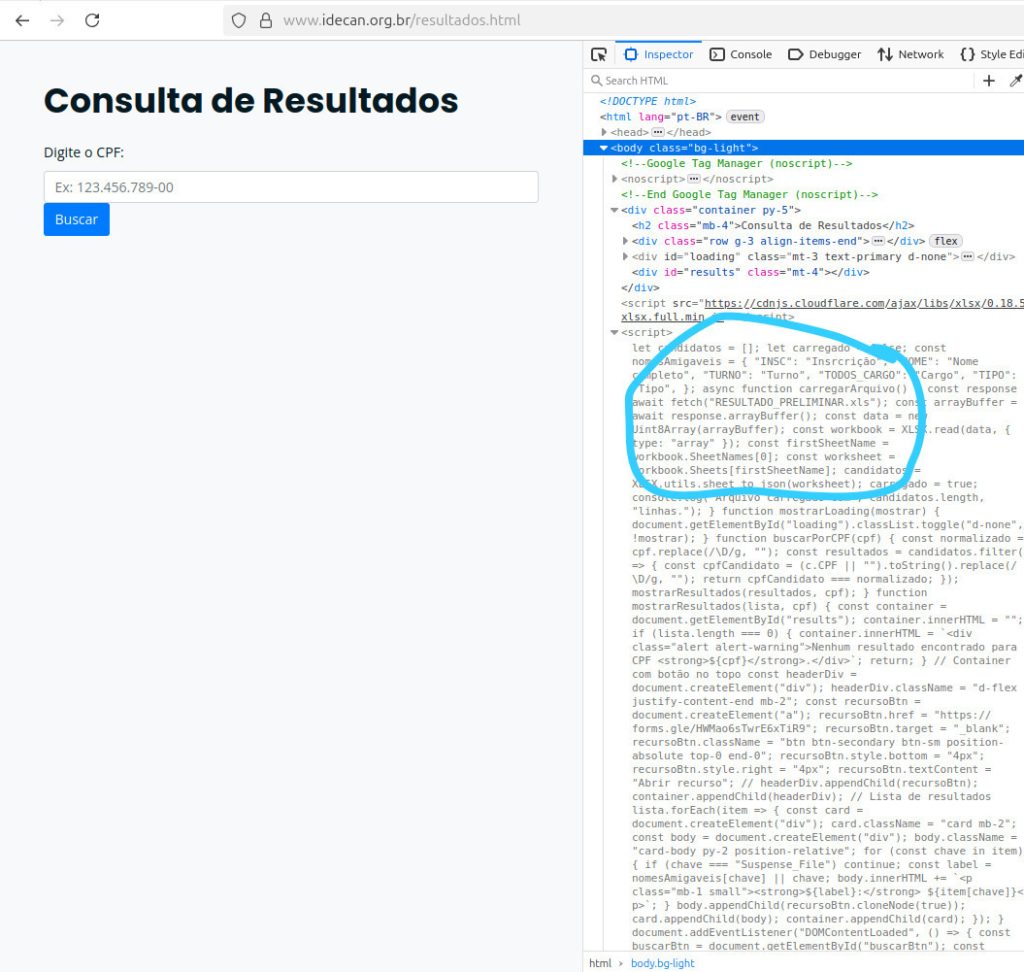The image size is (1024, 972).
Task: Open the Debugger tab
Action: [x=825, y=54]
